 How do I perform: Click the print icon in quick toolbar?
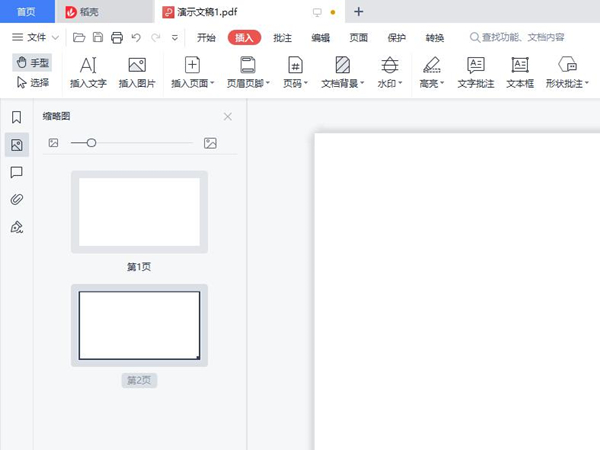116,38
